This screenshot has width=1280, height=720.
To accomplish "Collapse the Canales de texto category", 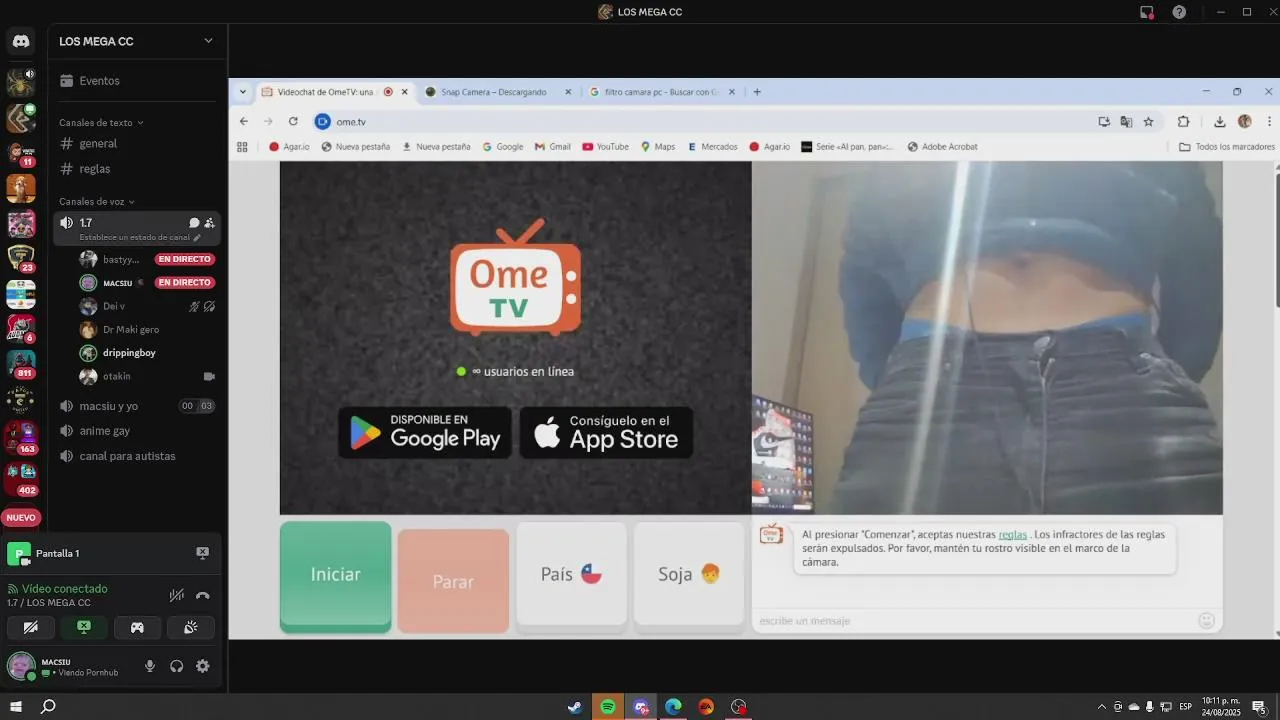I will [101, 123].
